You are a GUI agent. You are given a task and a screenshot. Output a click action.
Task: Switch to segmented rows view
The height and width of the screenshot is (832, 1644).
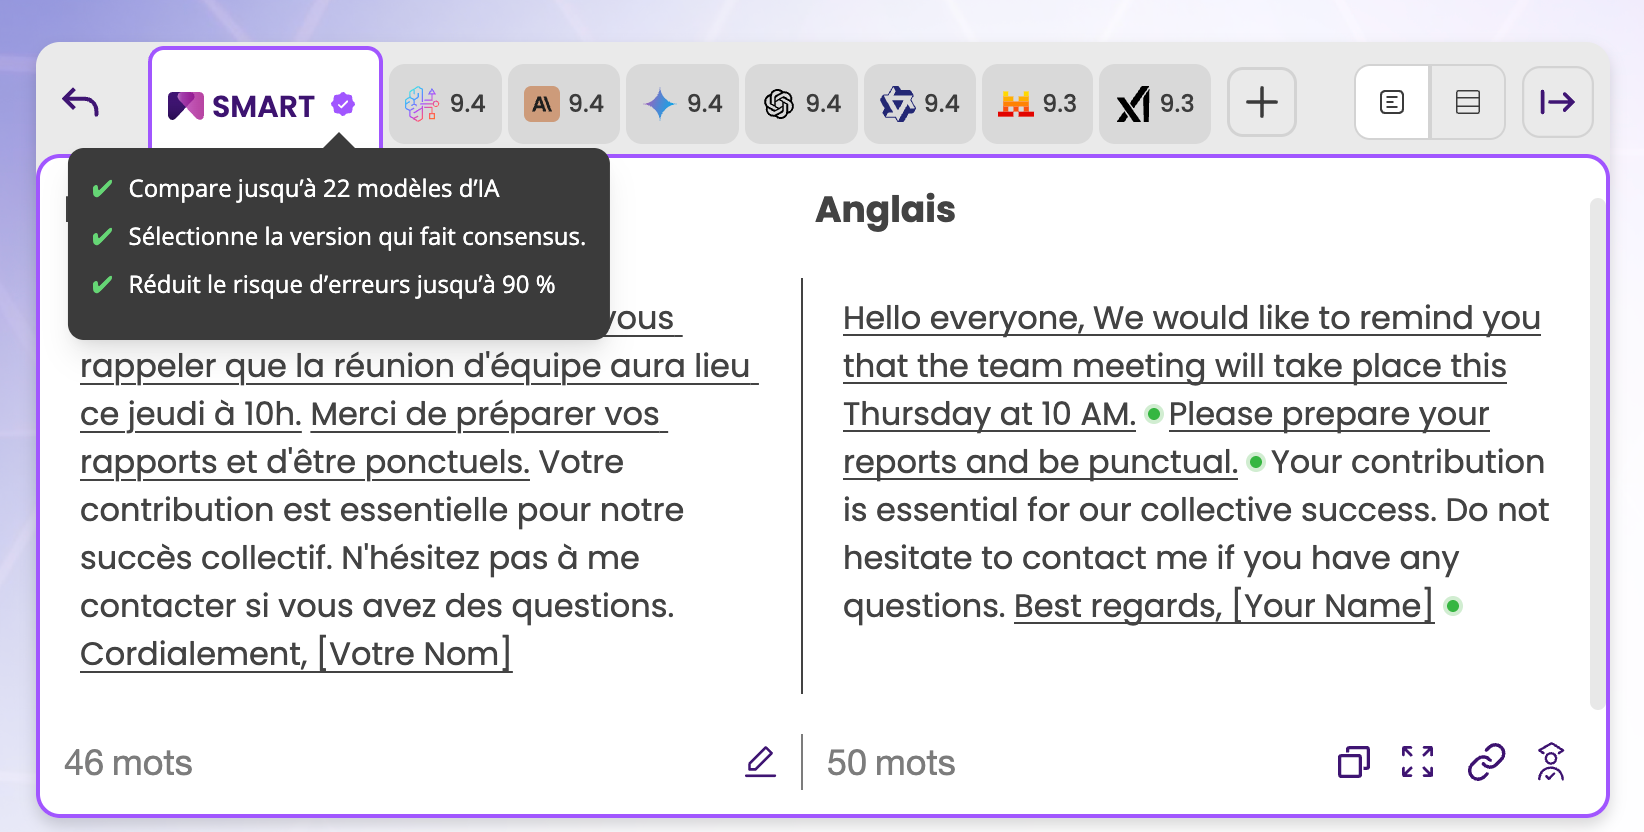tap(1468, 102)
